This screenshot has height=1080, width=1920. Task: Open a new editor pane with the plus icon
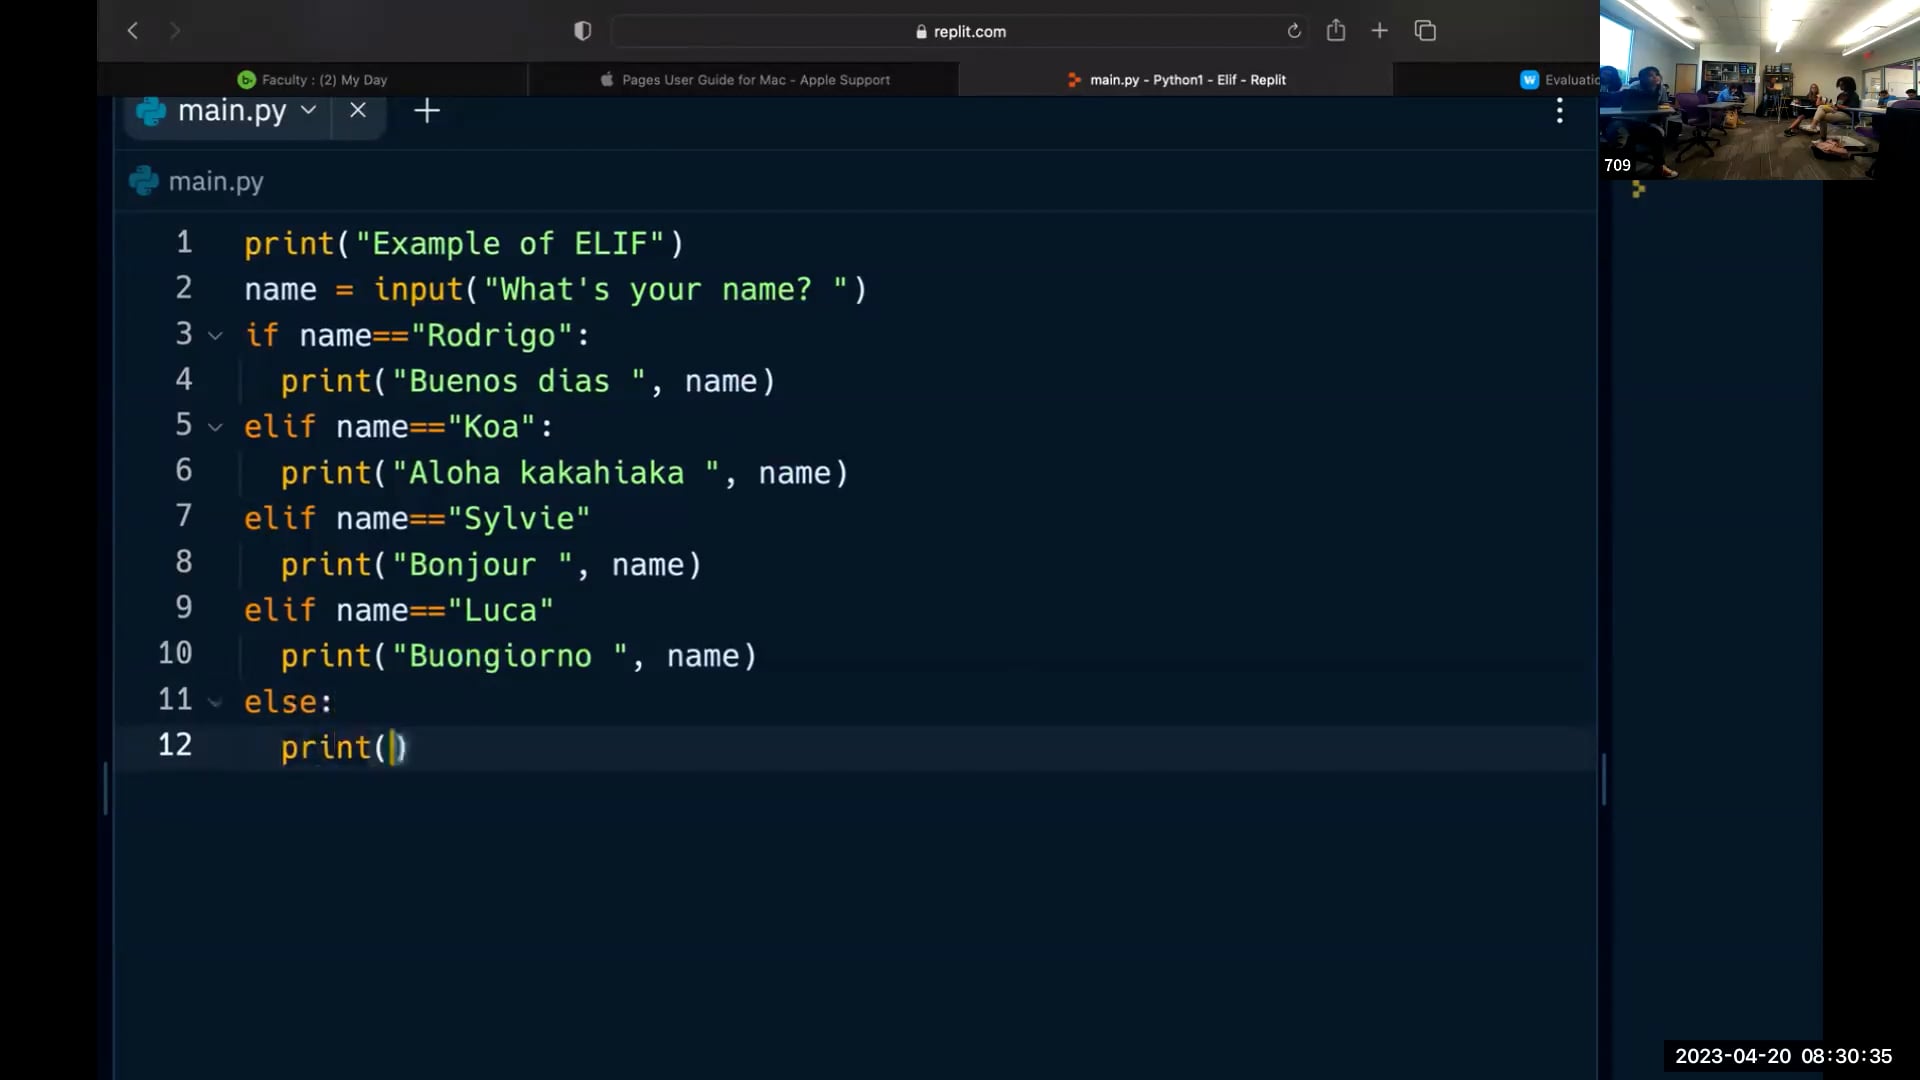[427, 111]
